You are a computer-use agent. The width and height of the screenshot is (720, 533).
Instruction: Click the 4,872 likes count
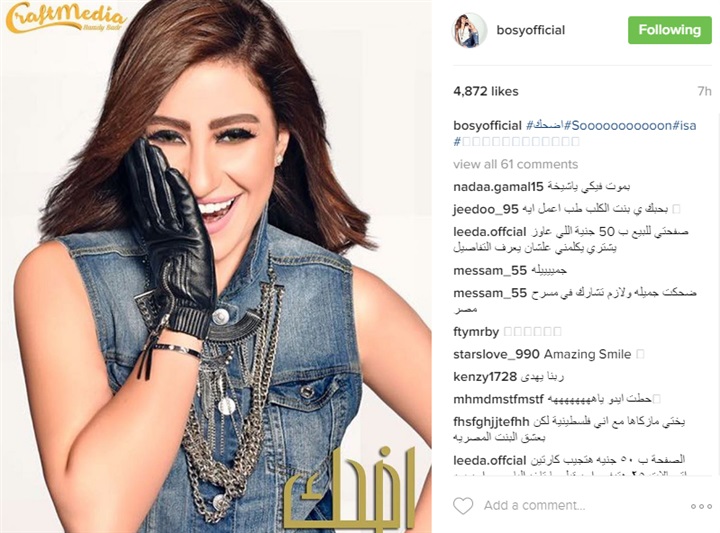485,91
